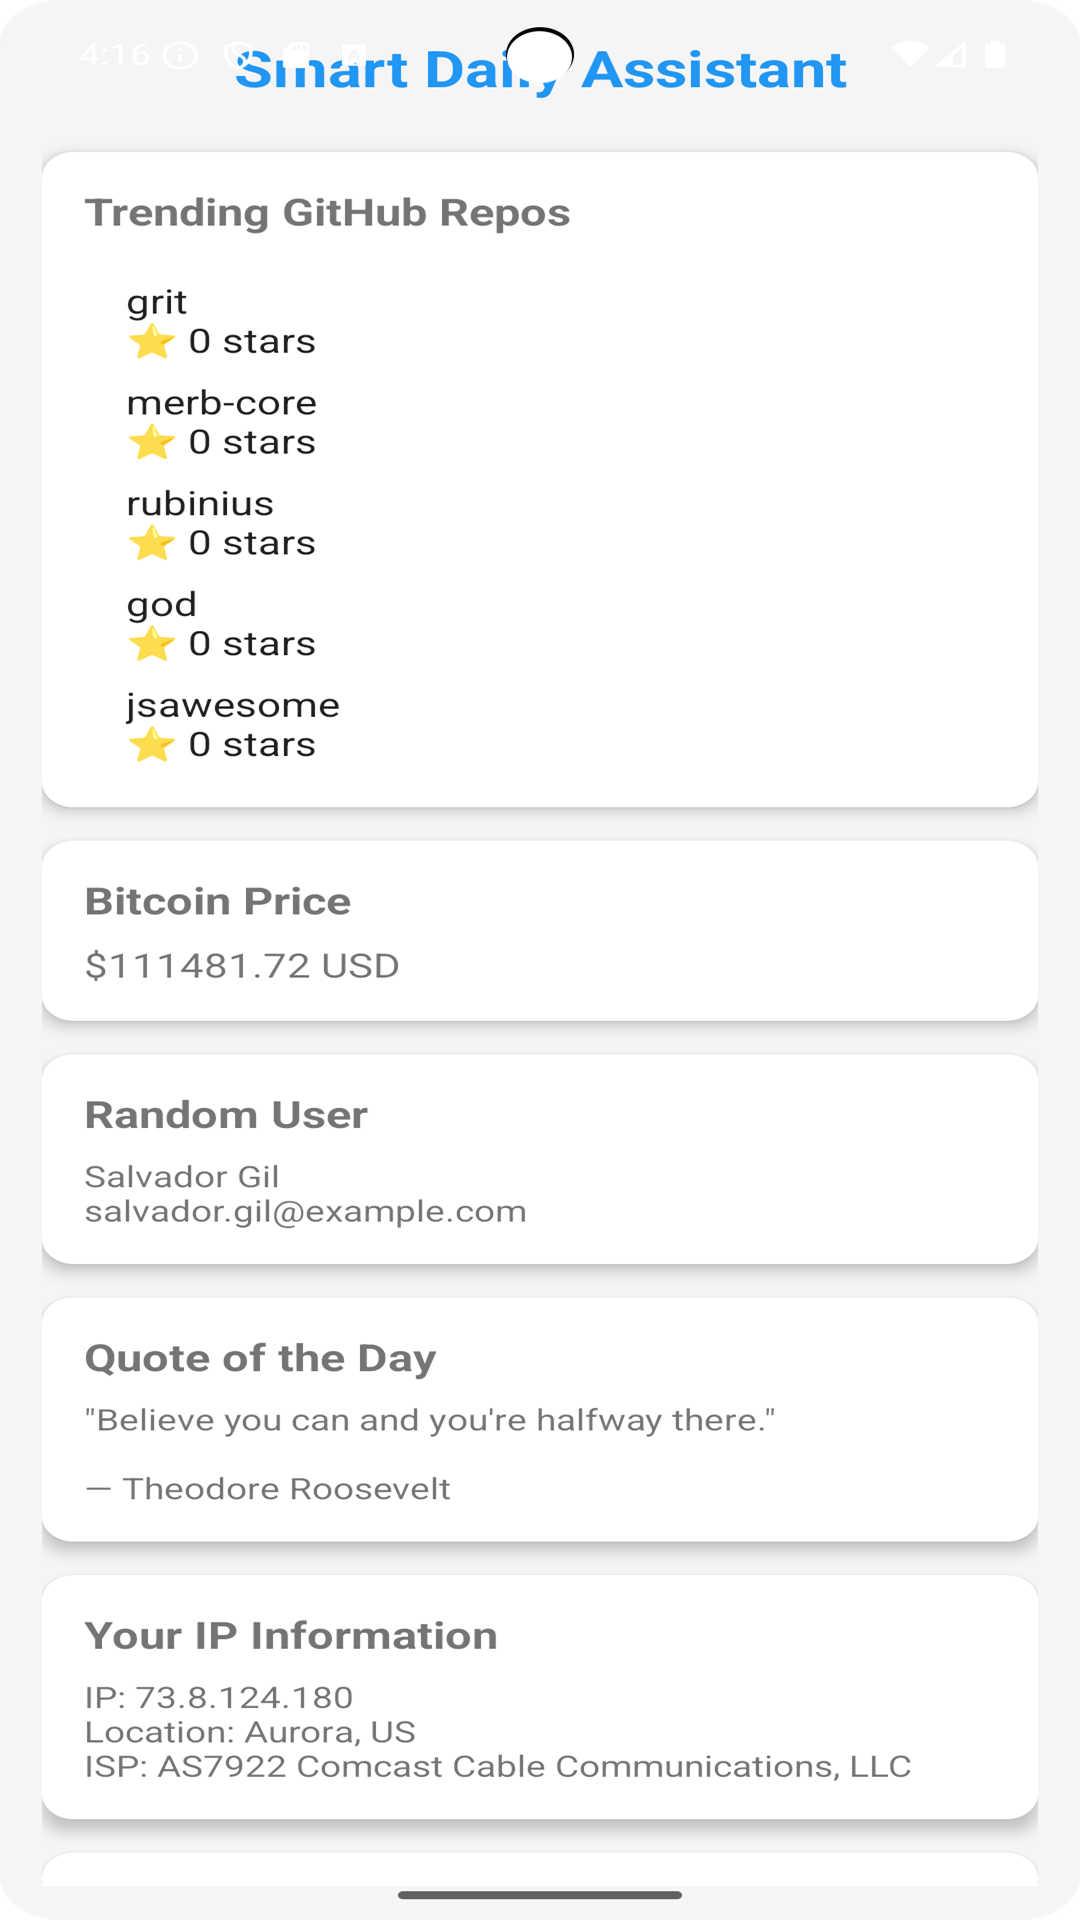Tap the star icon under god repo
This screenshot has width=1080, height=1920.
[151, 644]
